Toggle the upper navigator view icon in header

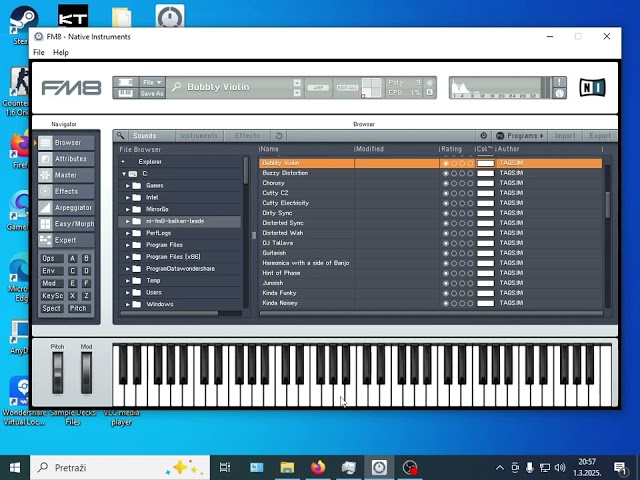[126, 82]
